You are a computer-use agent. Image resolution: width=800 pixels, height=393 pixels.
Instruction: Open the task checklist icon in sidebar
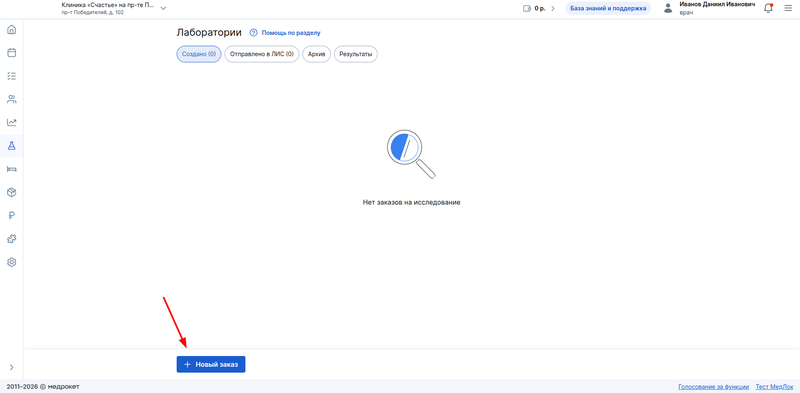click(x=11, y=76)
